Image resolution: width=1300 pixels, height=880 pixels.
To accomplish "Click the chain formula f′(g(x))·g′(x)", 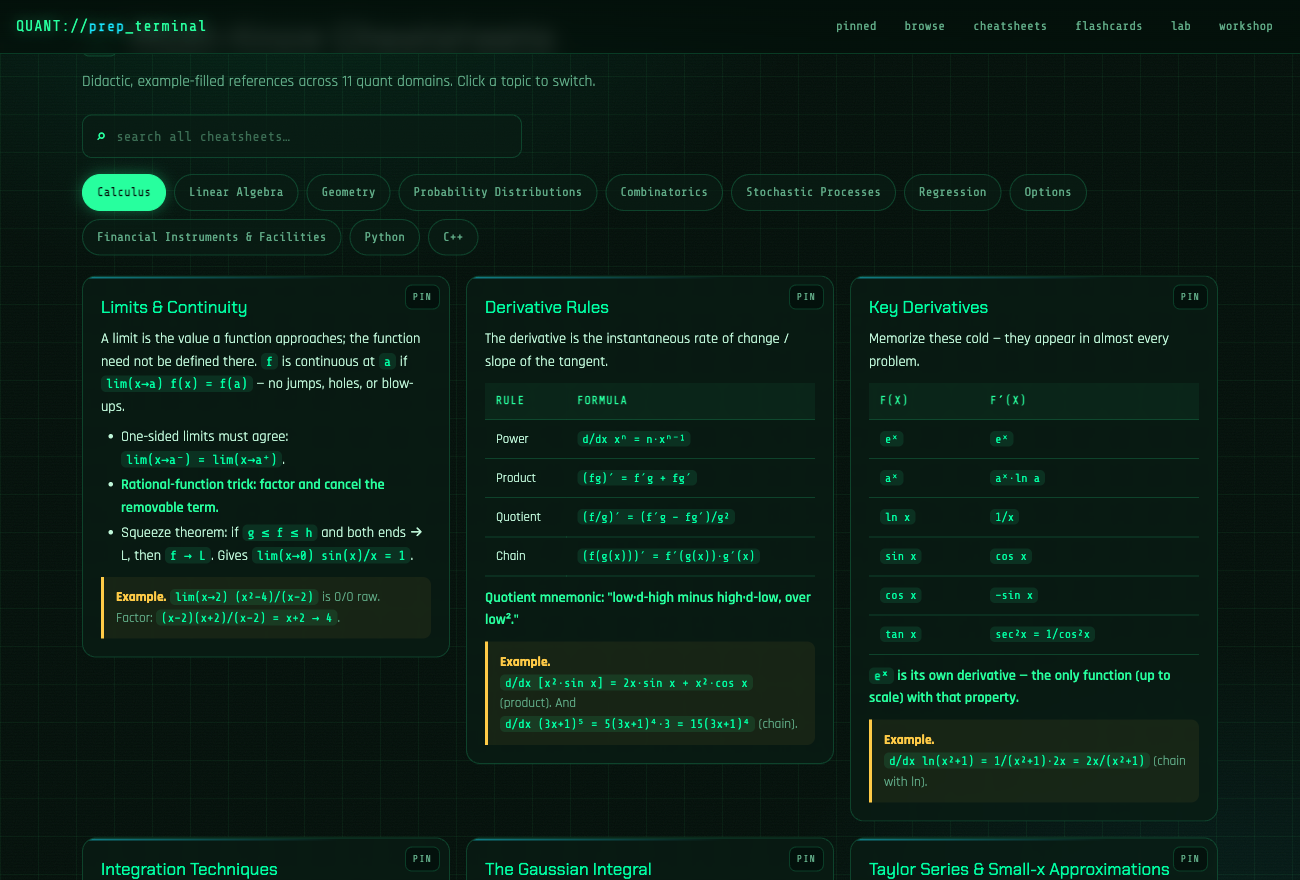I will pyautogui.click(x=669, y=556).
